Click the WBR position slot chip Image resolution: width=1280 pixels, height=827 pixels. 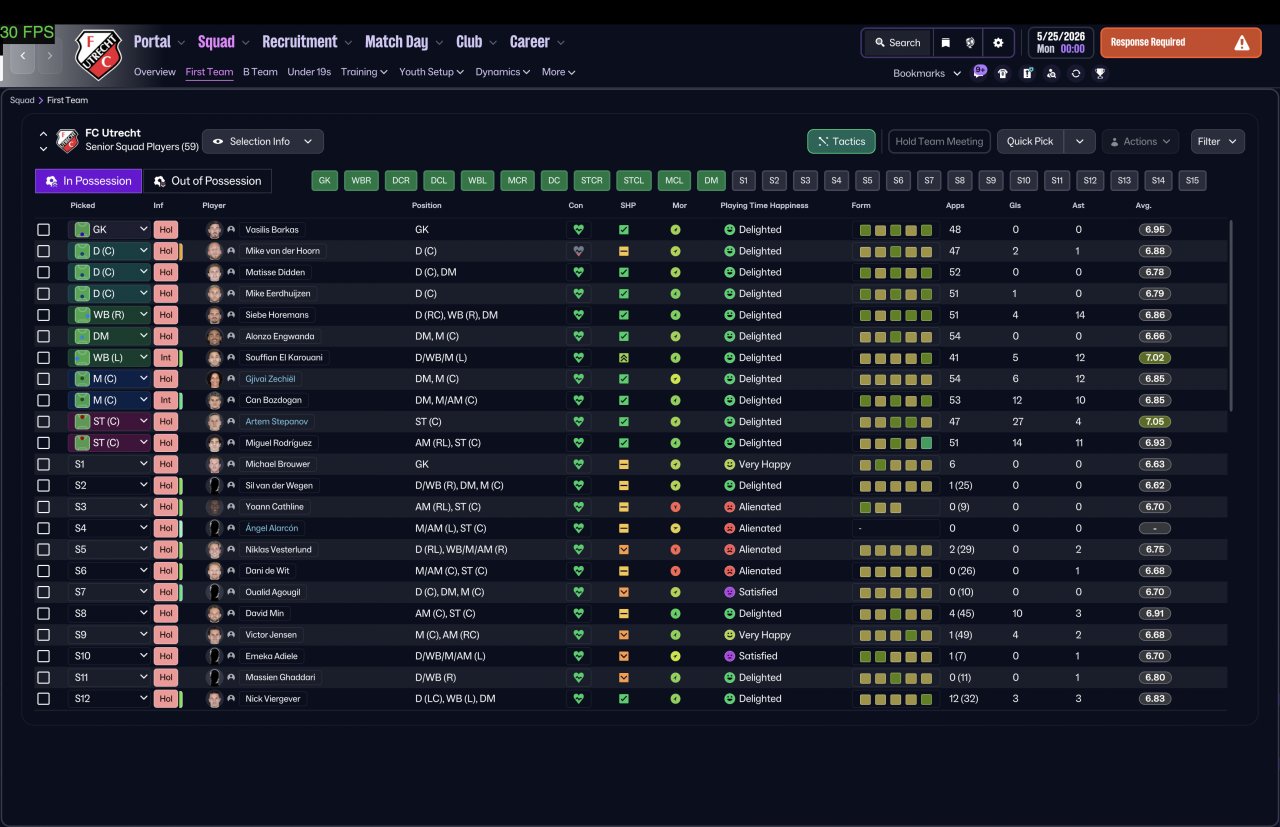(361, 181)
